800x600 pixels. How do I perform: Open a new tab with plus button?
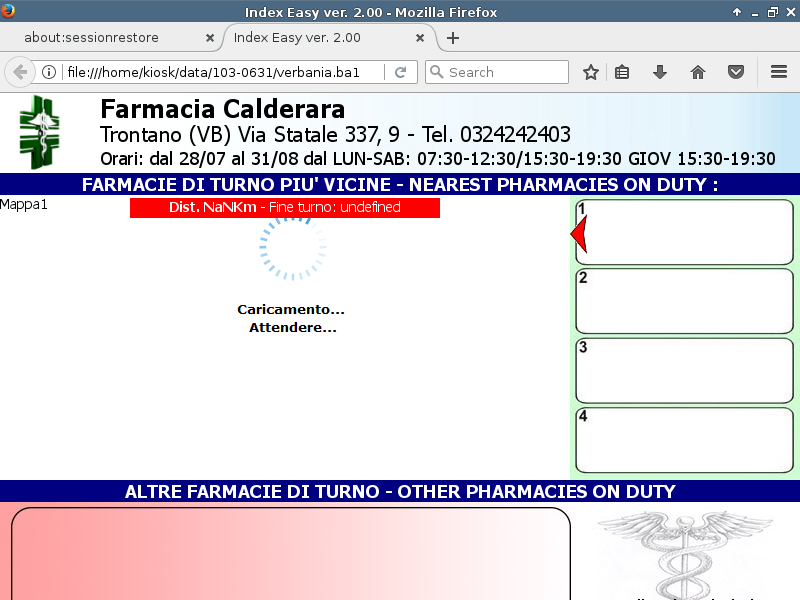(453, 38)
